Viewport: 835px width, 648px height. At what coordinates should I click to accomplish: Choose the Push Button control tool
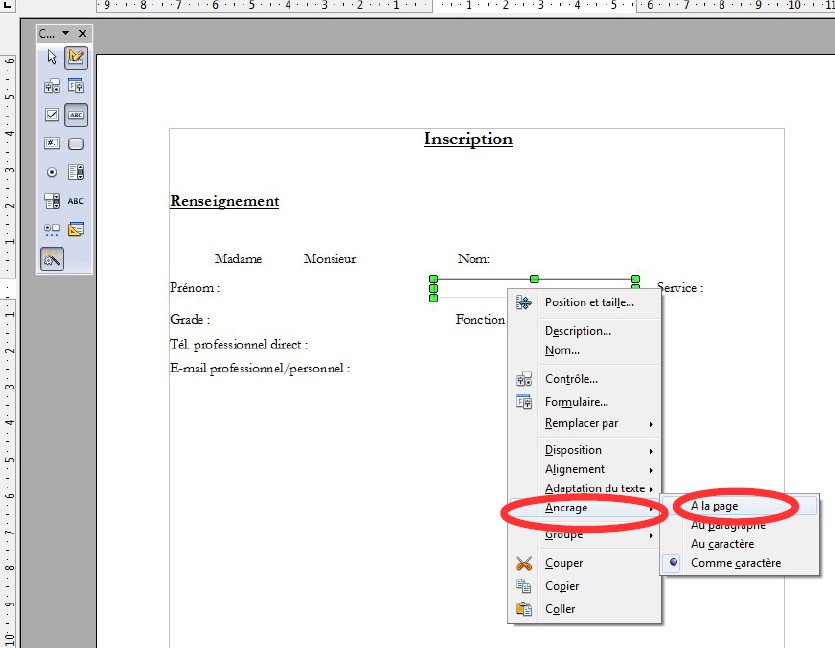(x=76, y=143)
